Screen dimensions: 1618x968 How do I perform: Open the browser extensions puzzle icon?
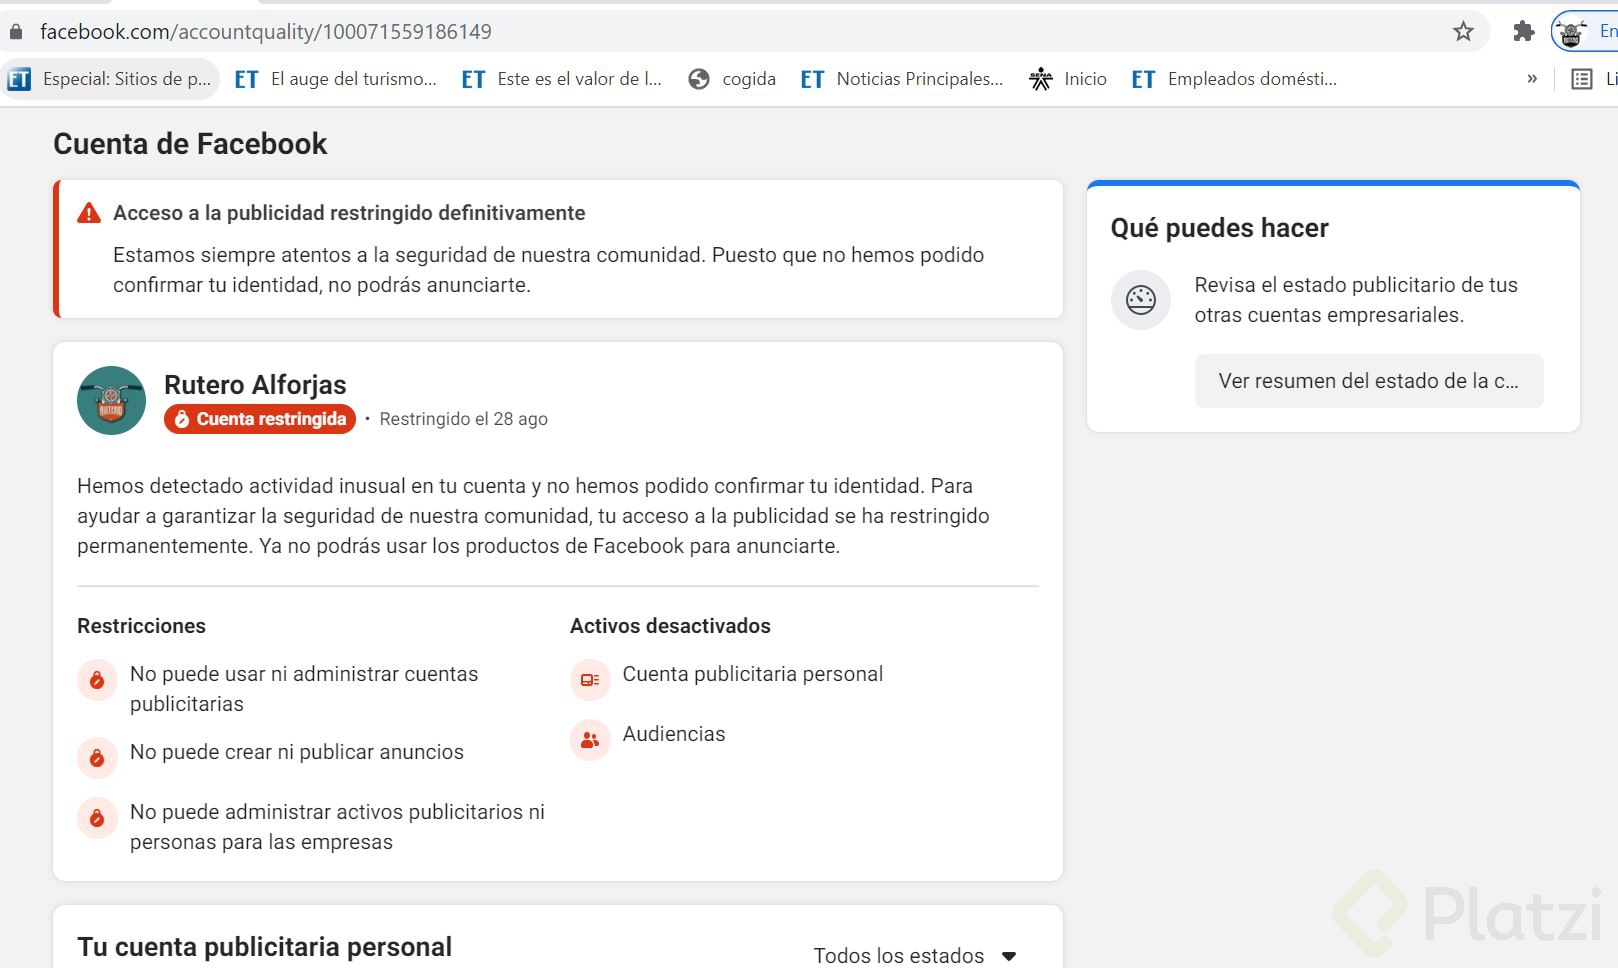pos(1525,31)
